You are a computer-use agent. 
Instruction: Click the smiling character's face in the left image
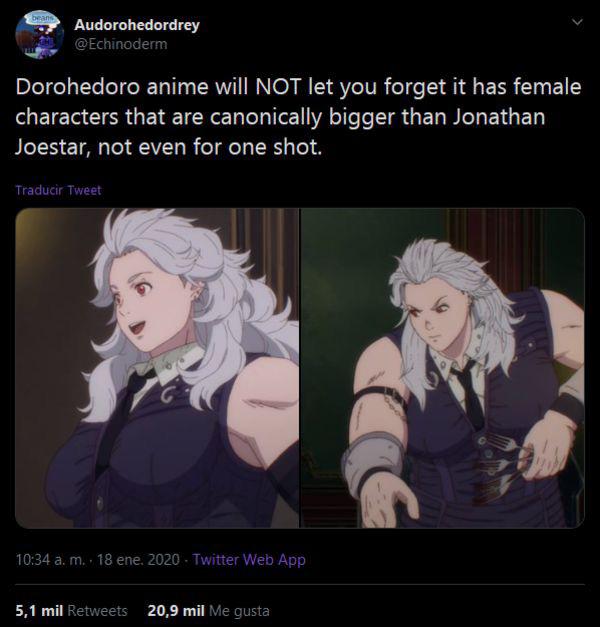point(150,308)
